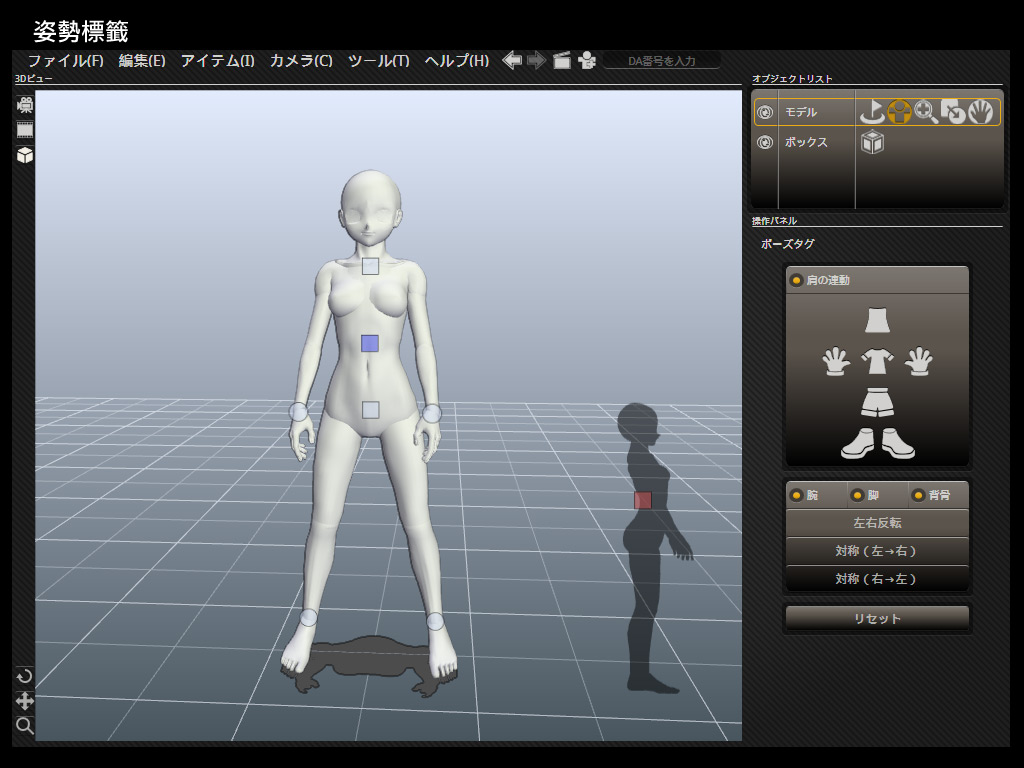This screenshot has height=768, width=1024.
Task: Open the カメラ(C) menu
Action: tap(301, 60)
